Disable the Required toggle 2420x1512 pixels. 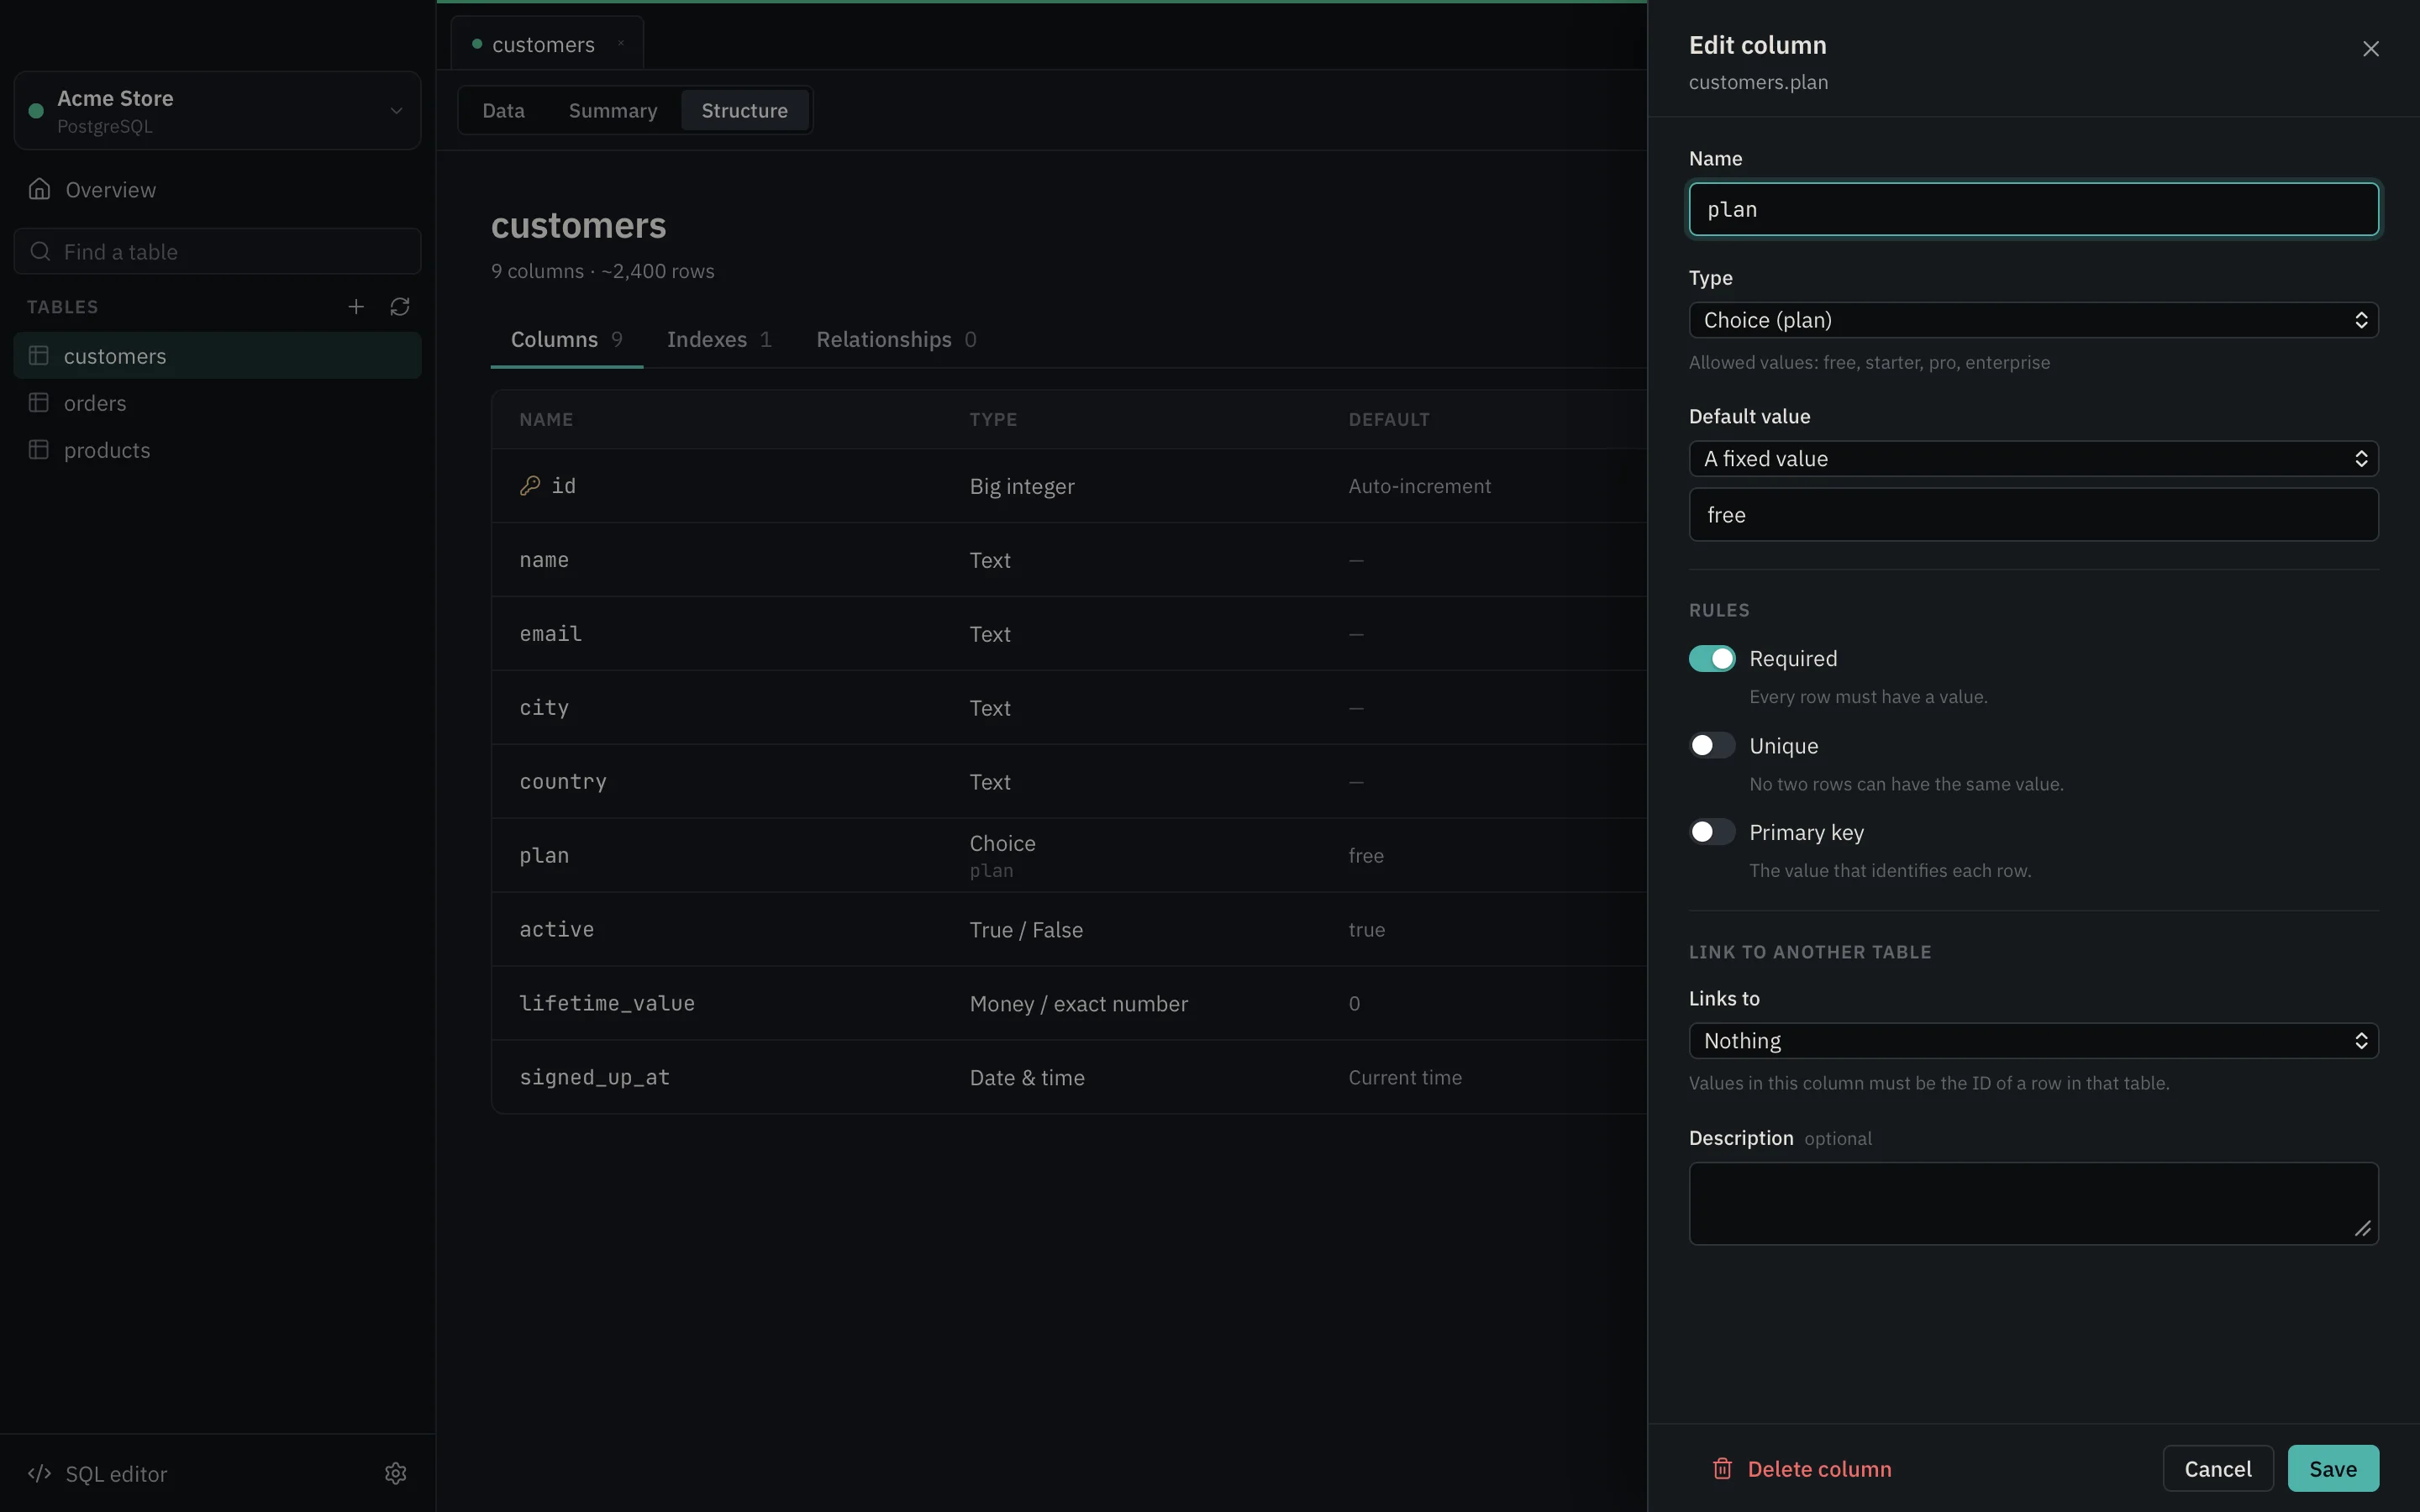tap(1712, 659)
